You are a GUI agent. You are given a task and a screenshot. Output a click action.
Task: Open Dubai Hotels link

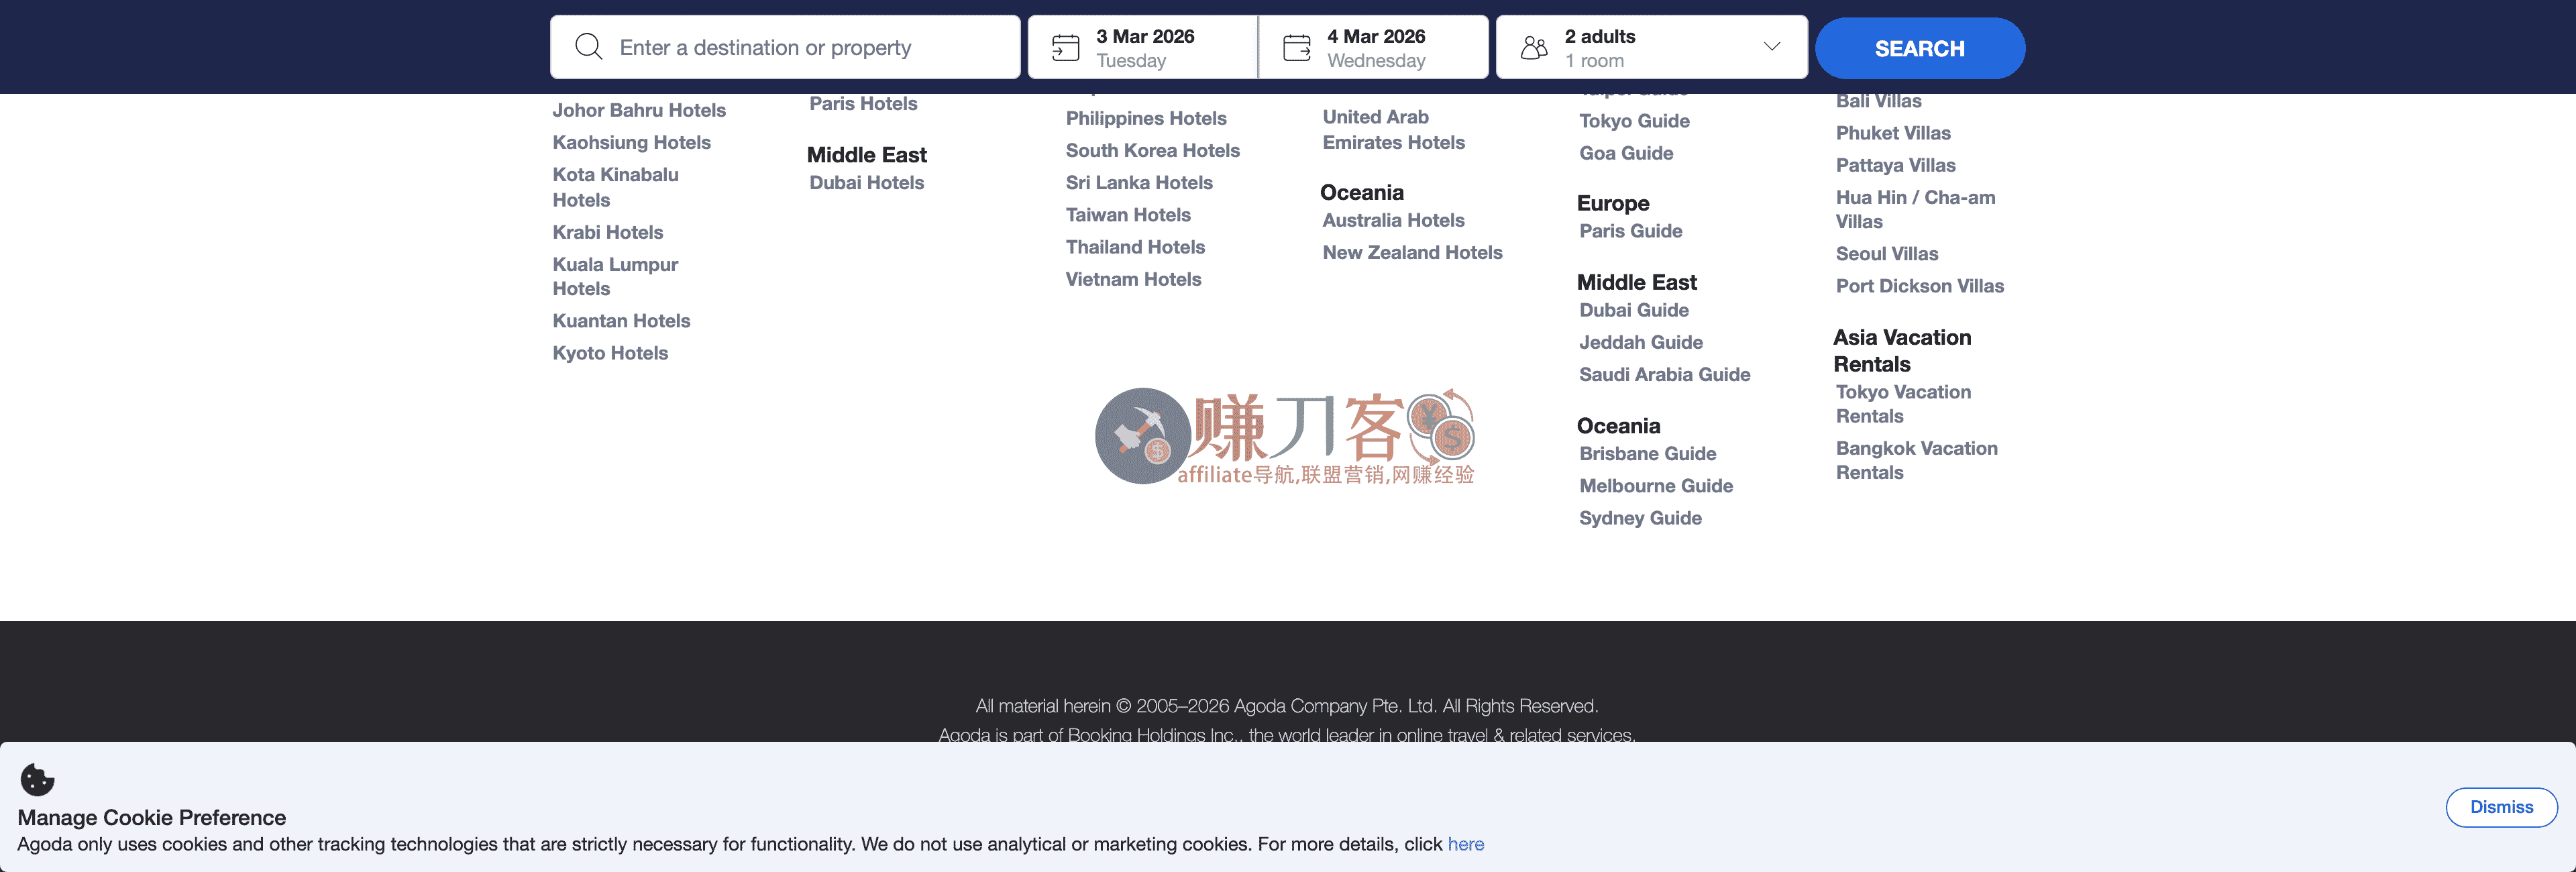[866, 183]
